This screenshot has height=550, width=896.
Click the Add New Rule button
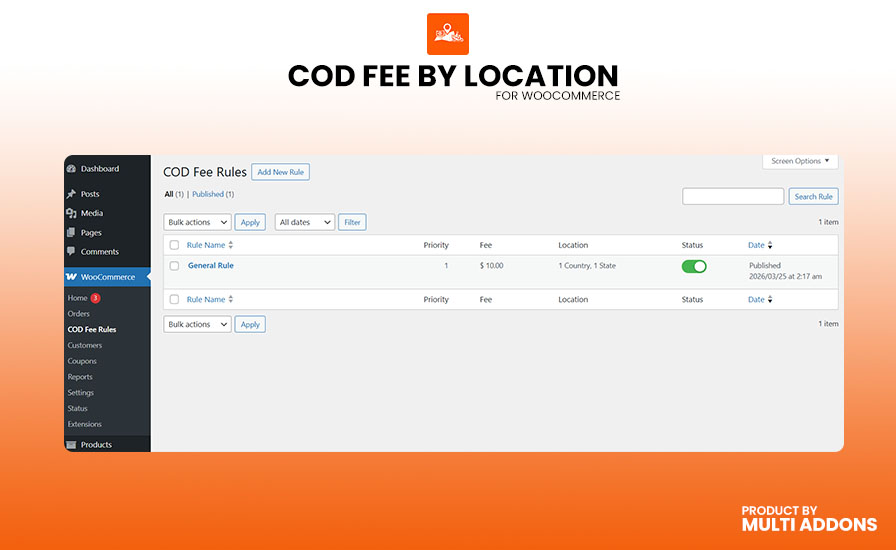pos(281,172)
